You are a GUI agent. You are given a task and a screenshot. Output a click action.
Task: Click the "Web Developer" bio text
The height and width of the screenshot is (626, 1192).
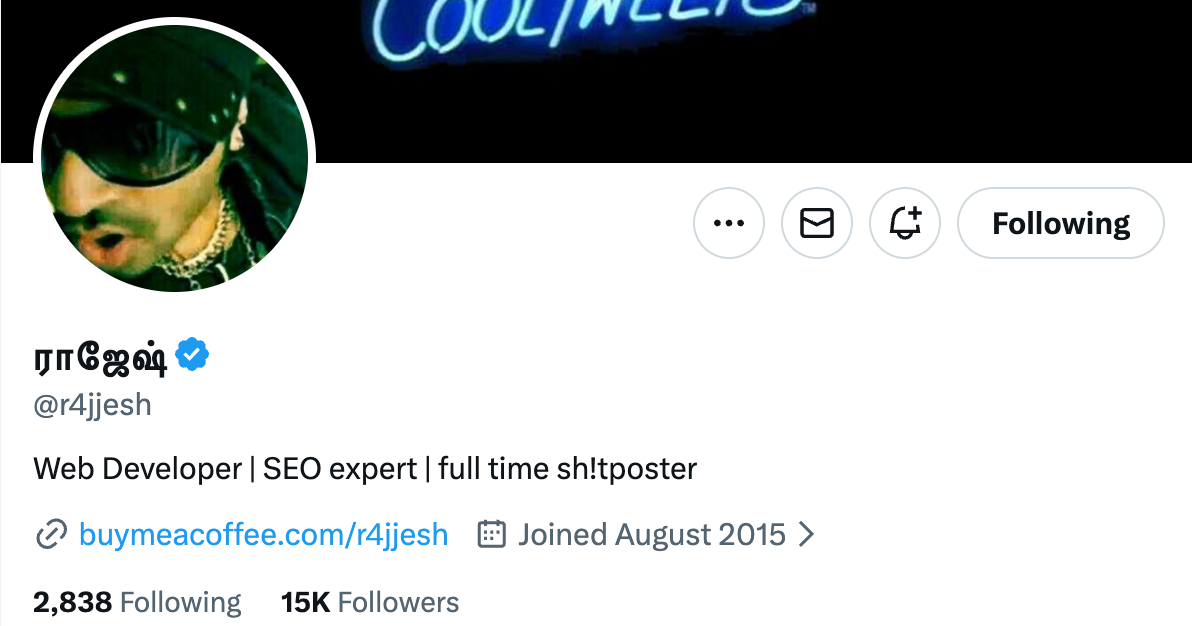pos(138,468)
